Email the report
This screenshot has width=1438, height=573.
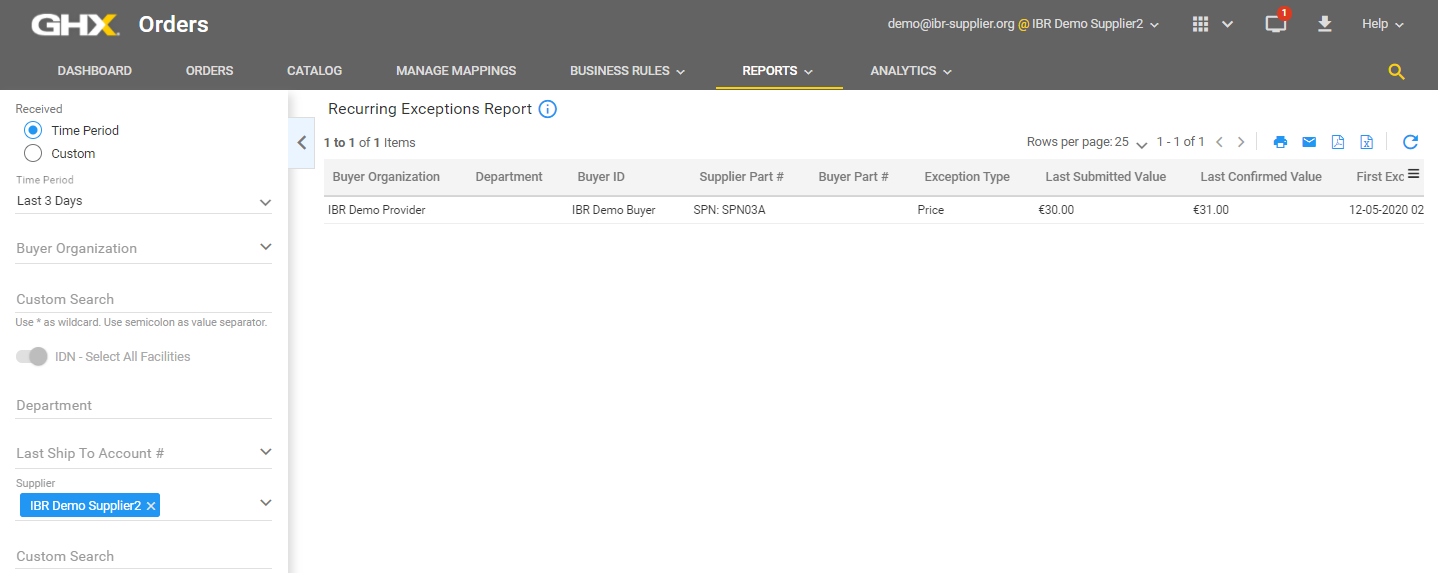1309,142
